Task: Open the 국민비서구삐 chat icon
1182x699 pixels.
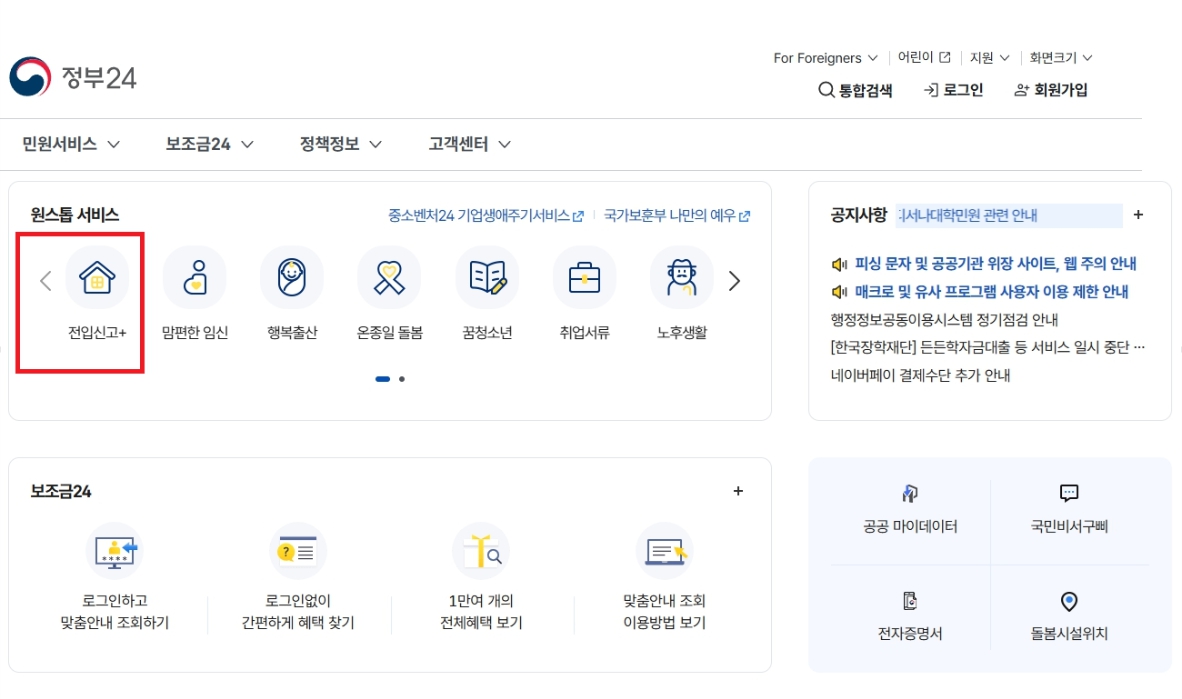Action: tap(1069, 493)
